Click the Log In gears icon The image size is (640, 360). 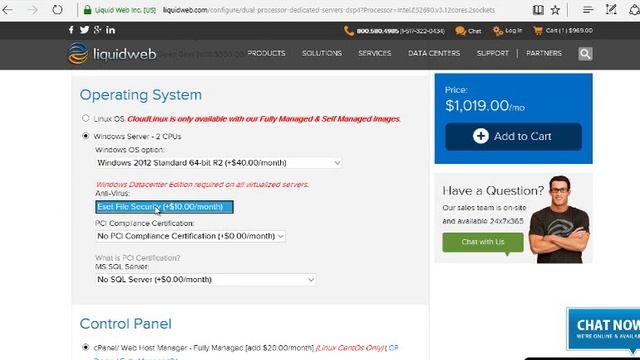[498, 31]
